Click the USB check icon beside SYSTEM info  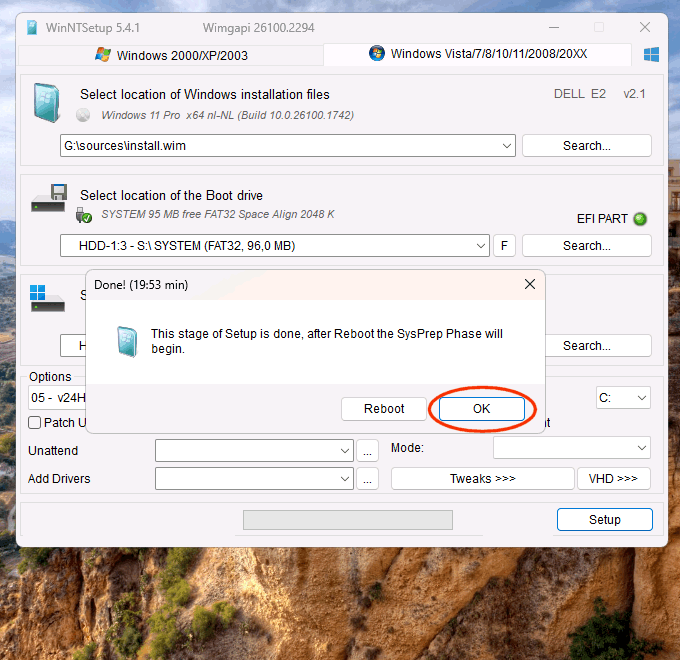coord(84,215)
